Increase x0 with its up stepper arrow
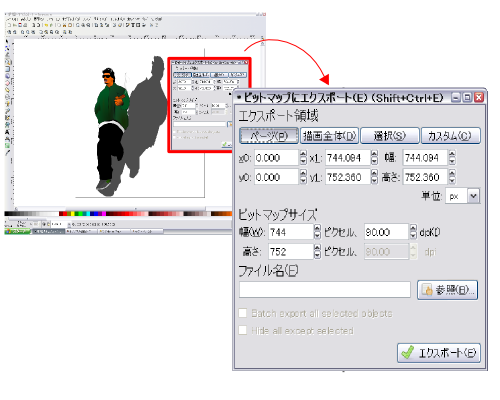Image resolution: width=500 pixels, height=400 pixels. (x=303, y=154)
